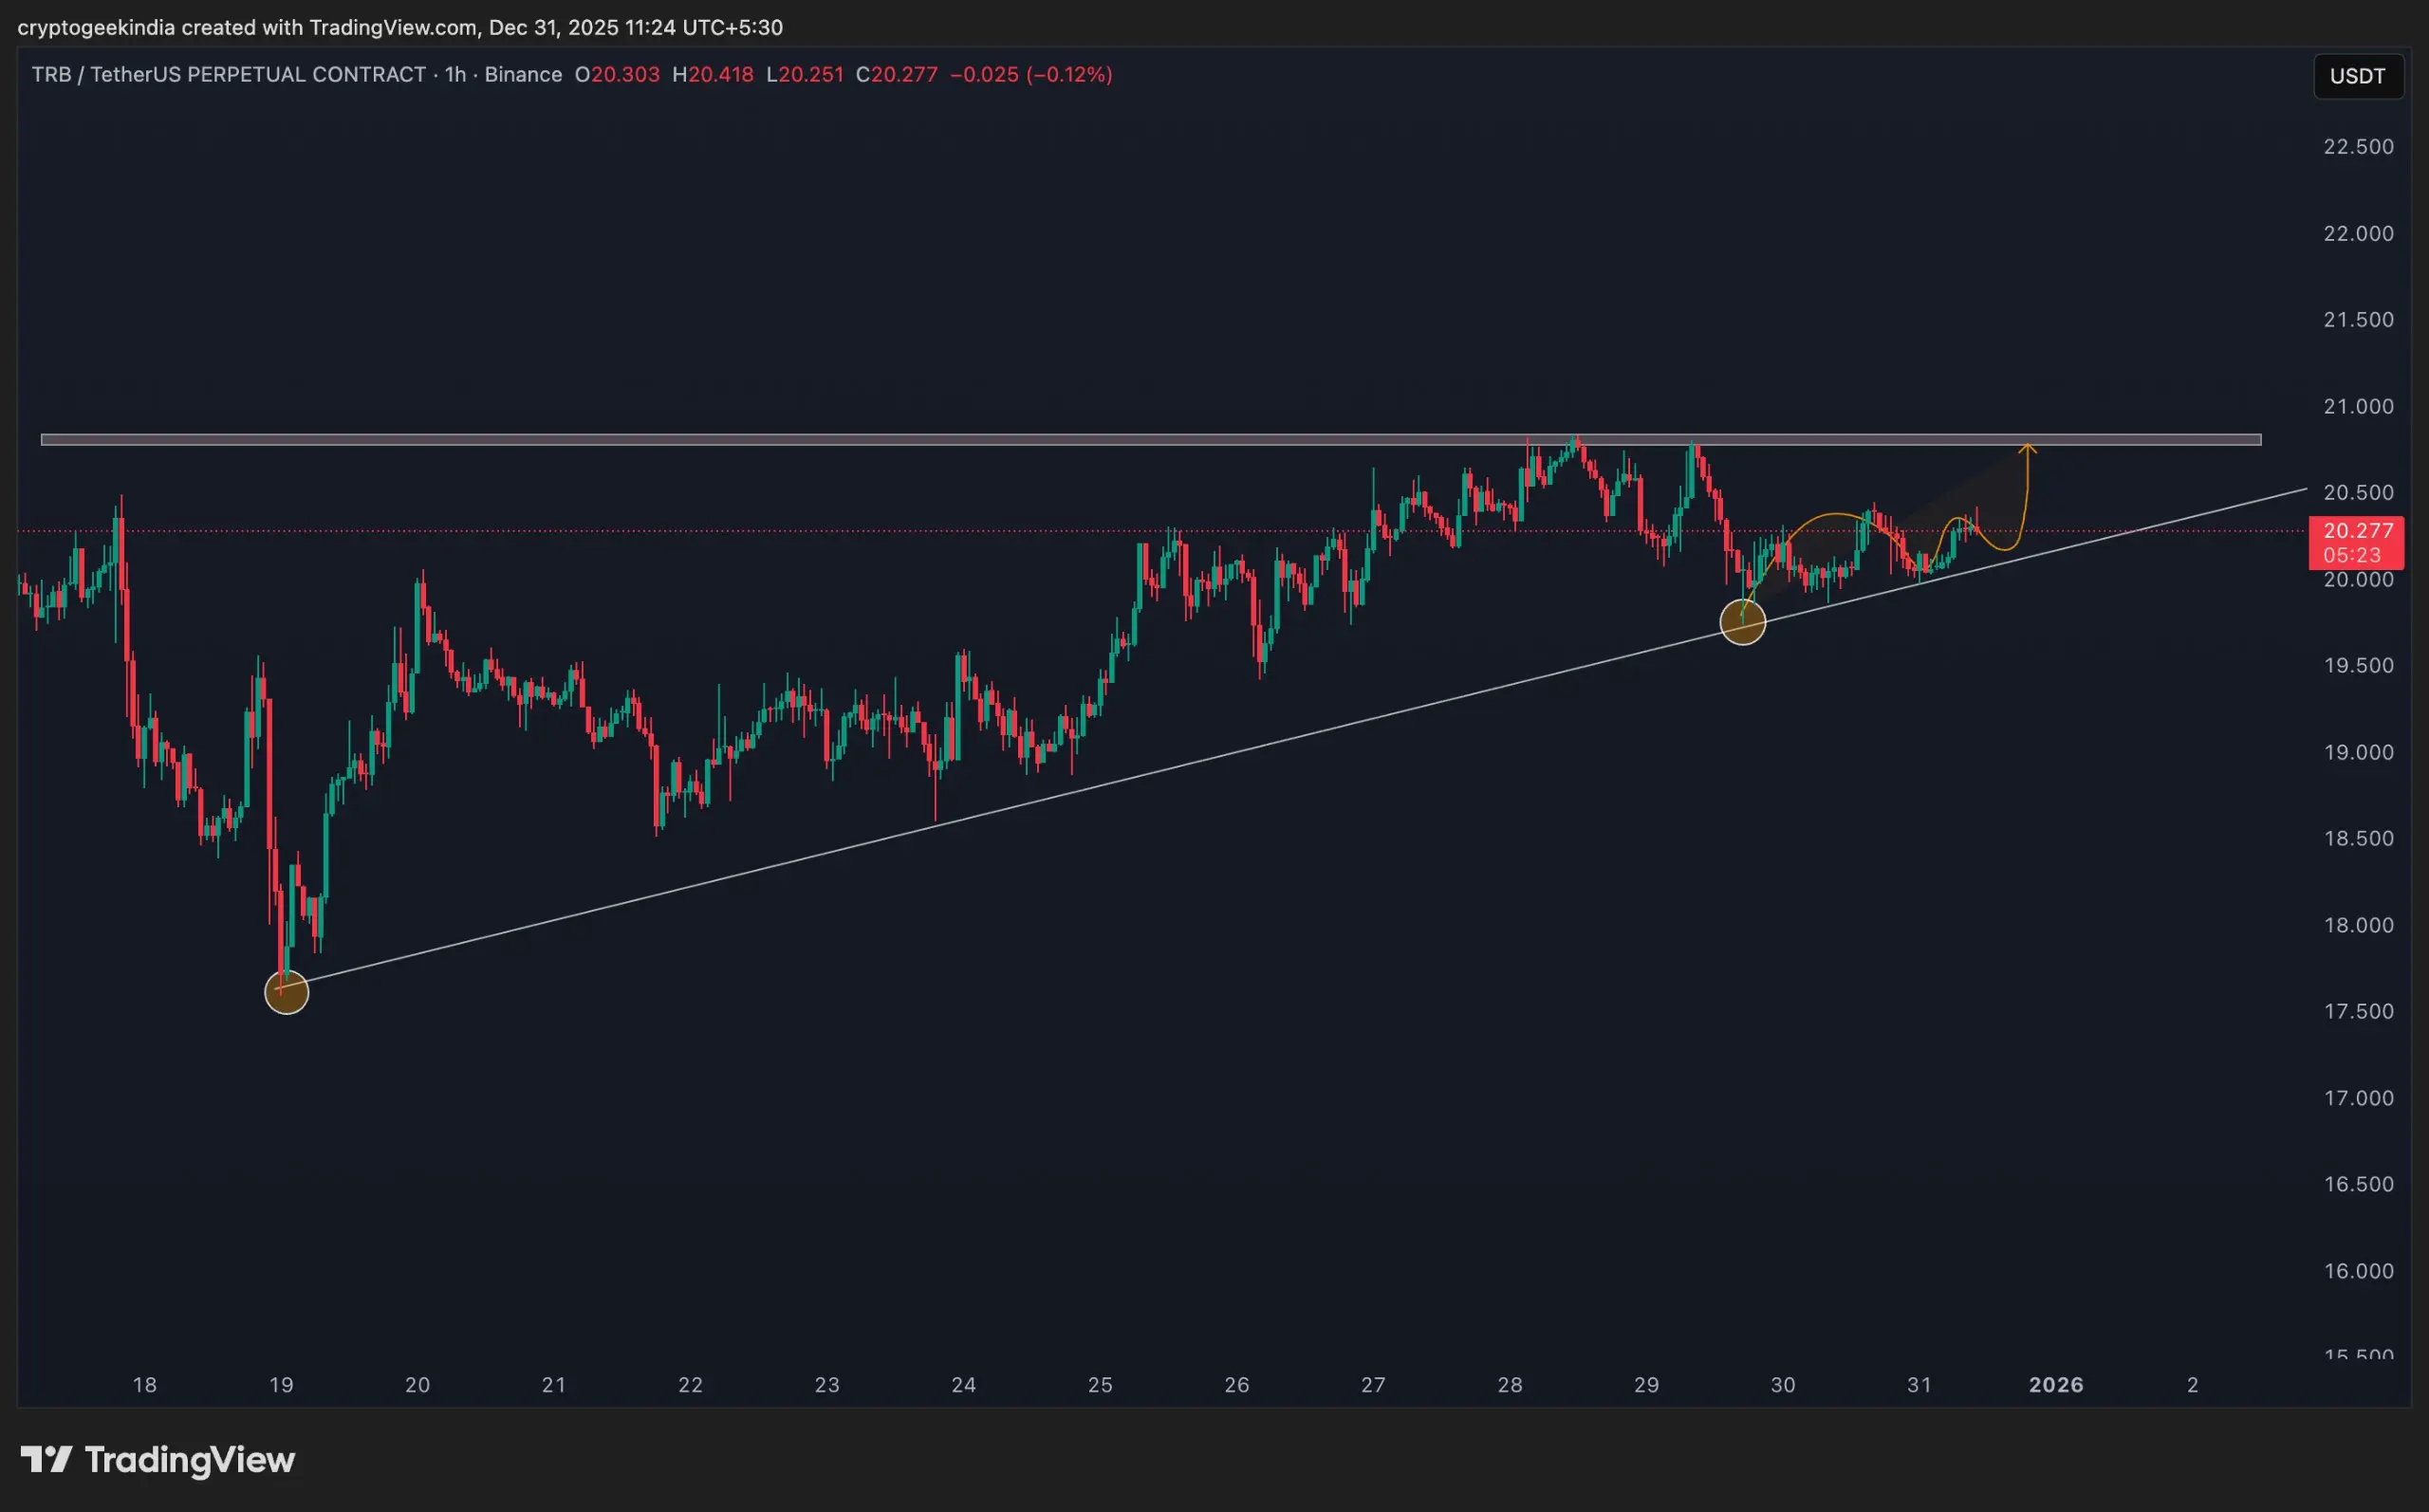Click the 2026 date label on time axis
Screen dimensions: 2429x1512
2055,1385
